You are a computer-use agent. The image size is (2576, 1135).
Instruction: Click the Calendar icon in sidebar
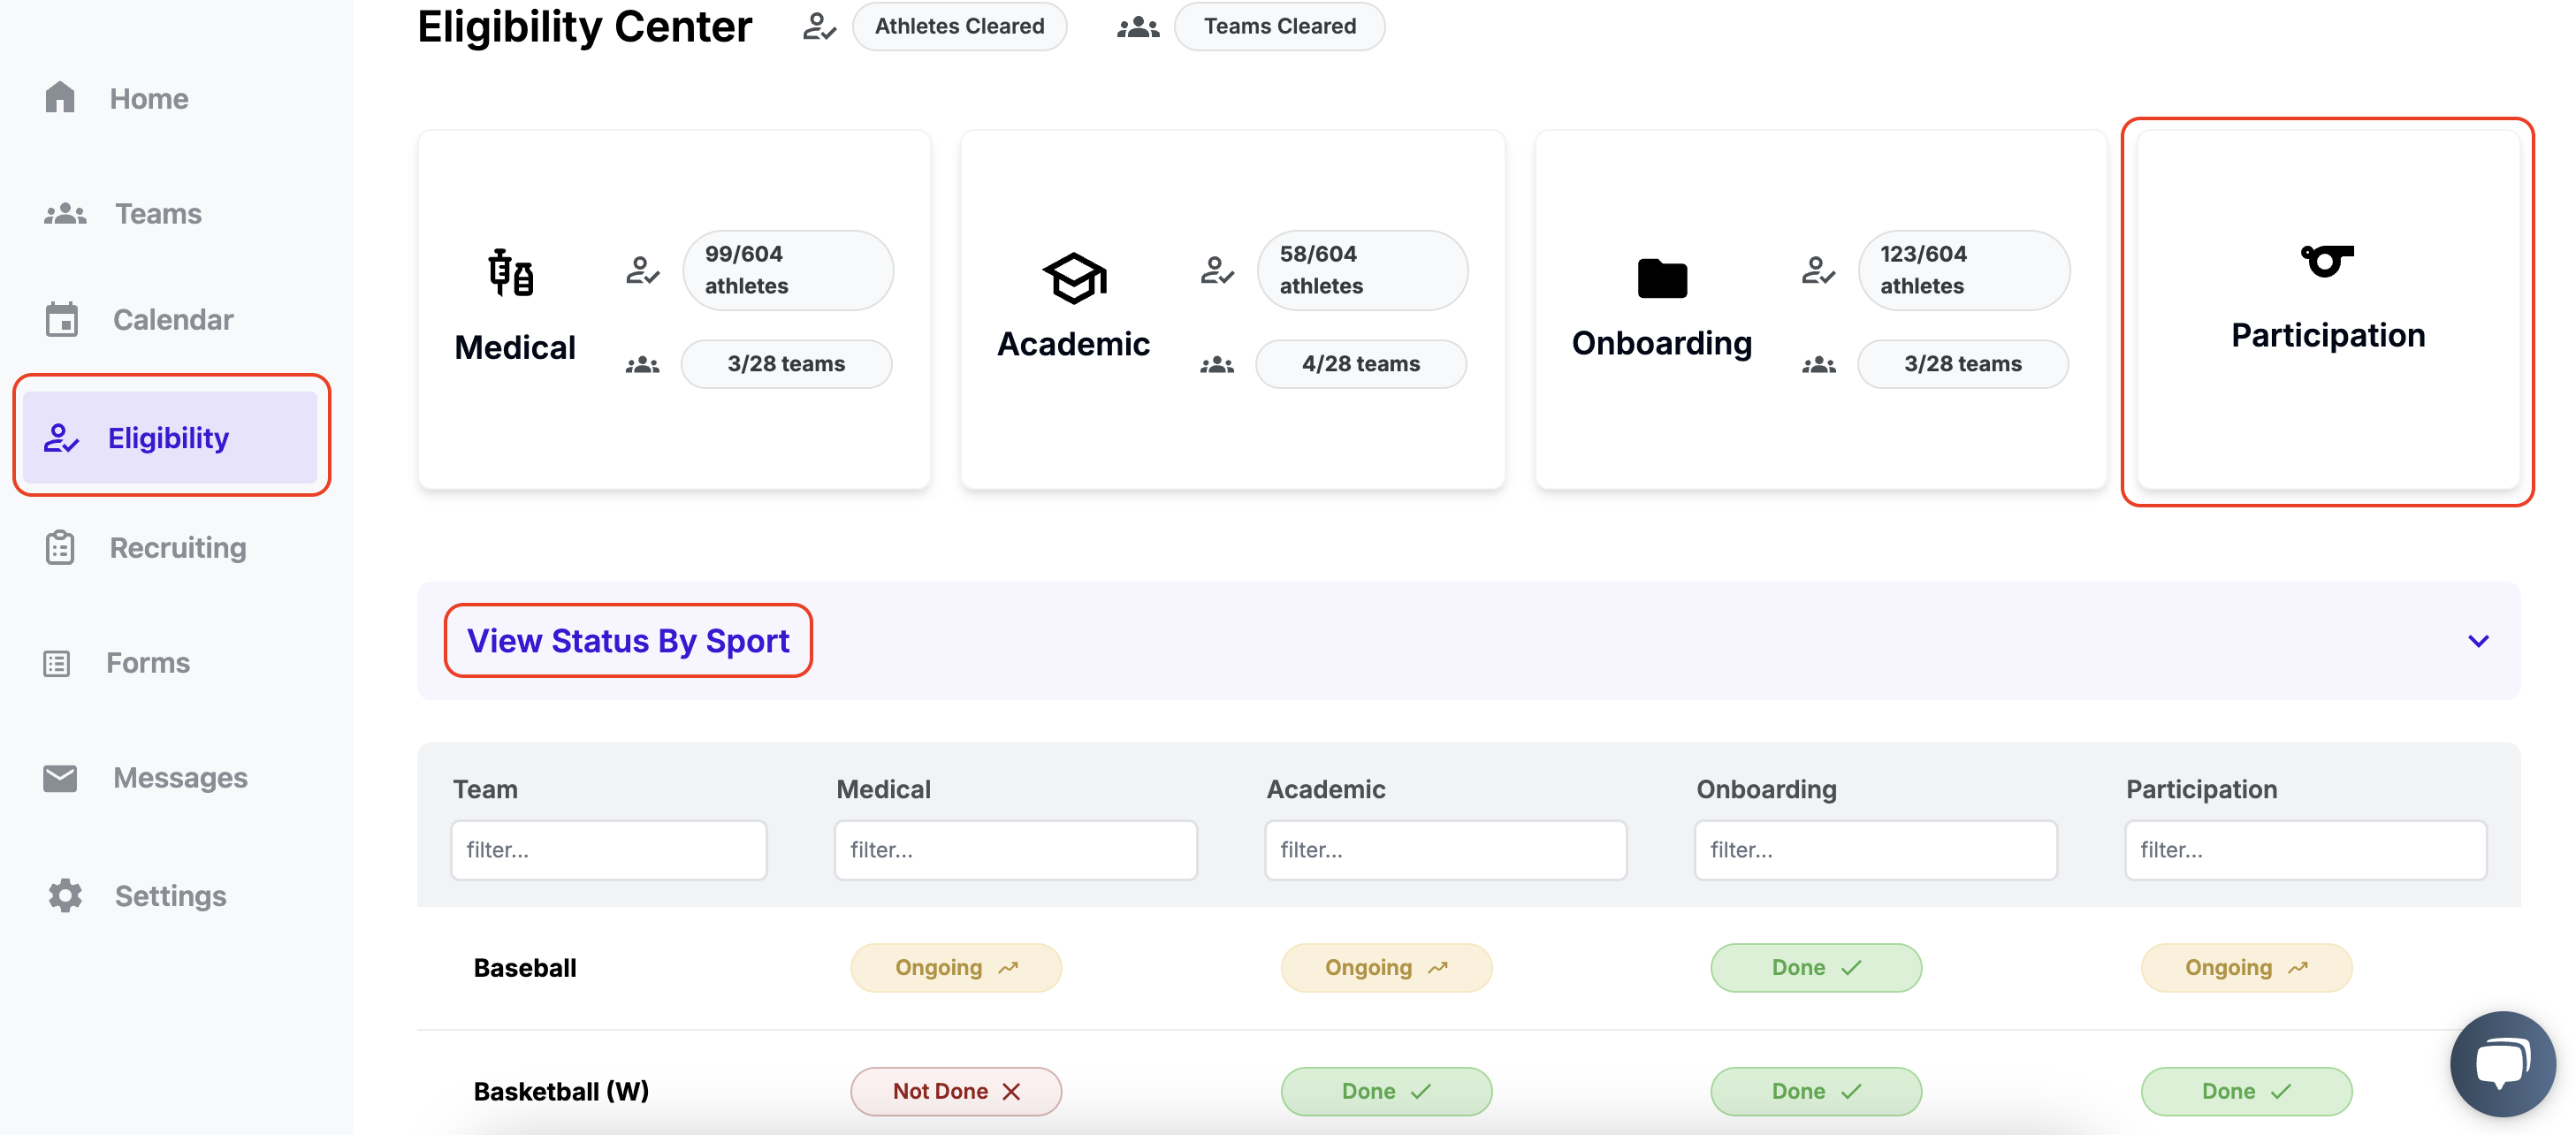62,319
